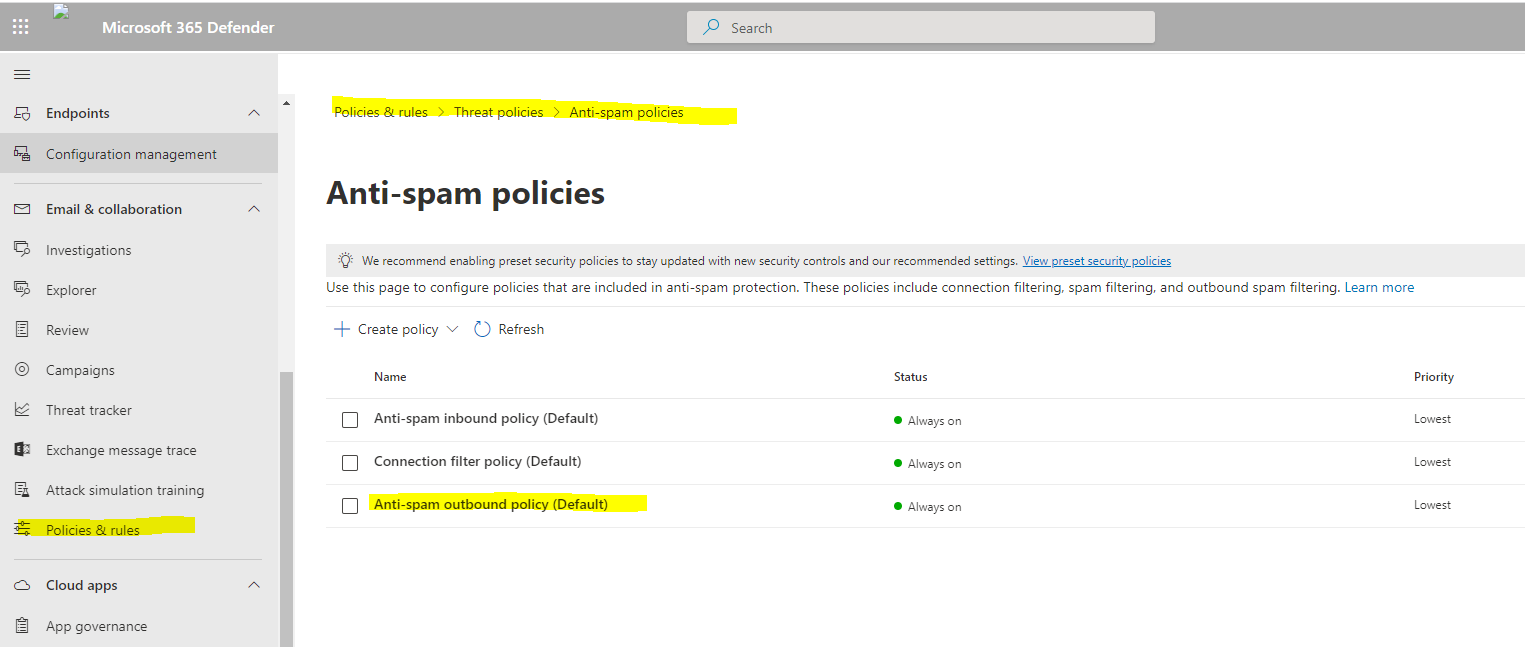The image size is (1525, 647).
Task: Click the View preset security policies link
Action: [1097, 261]
